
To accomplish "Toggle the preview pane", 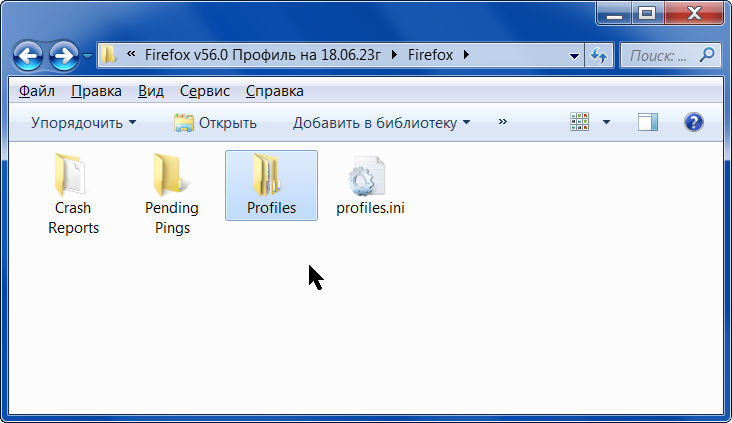I will pos(648,122).
